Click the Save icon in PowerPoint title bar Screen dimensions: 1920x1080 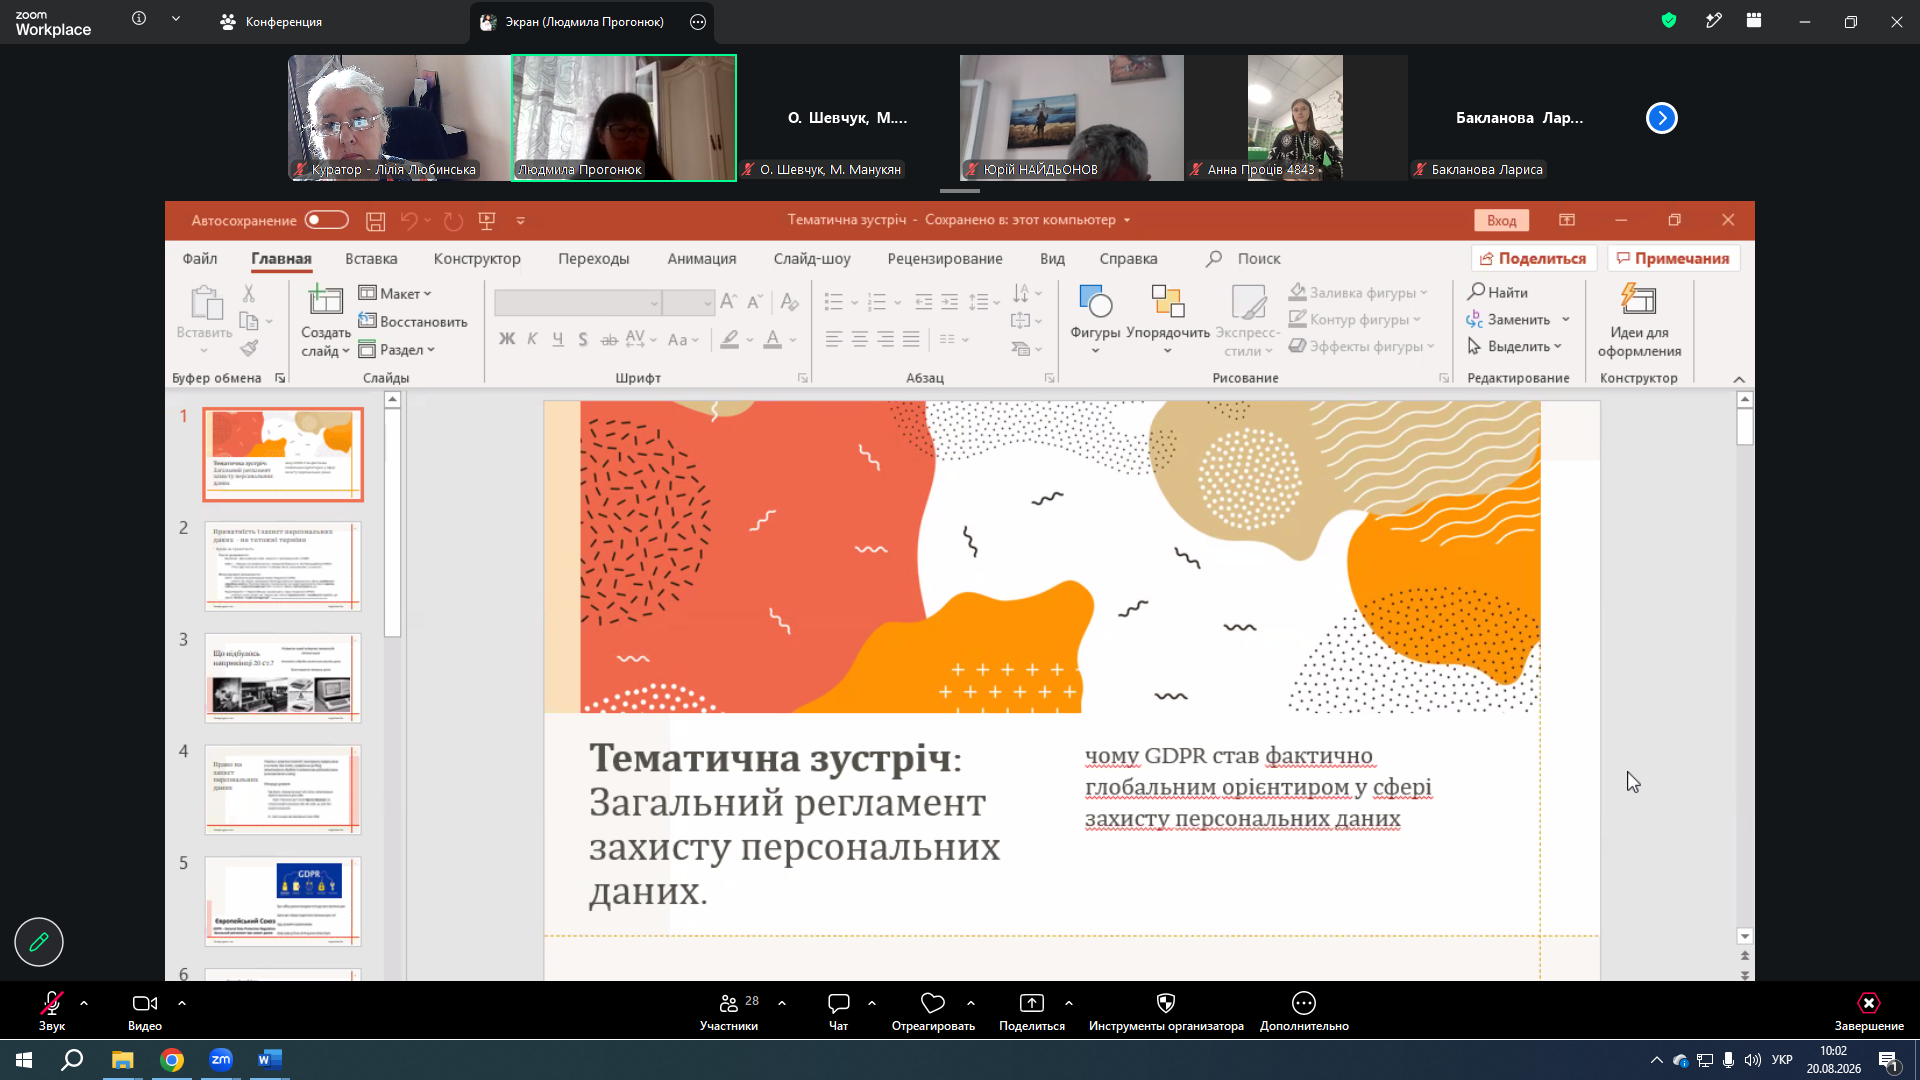click(x=375, y=221)
